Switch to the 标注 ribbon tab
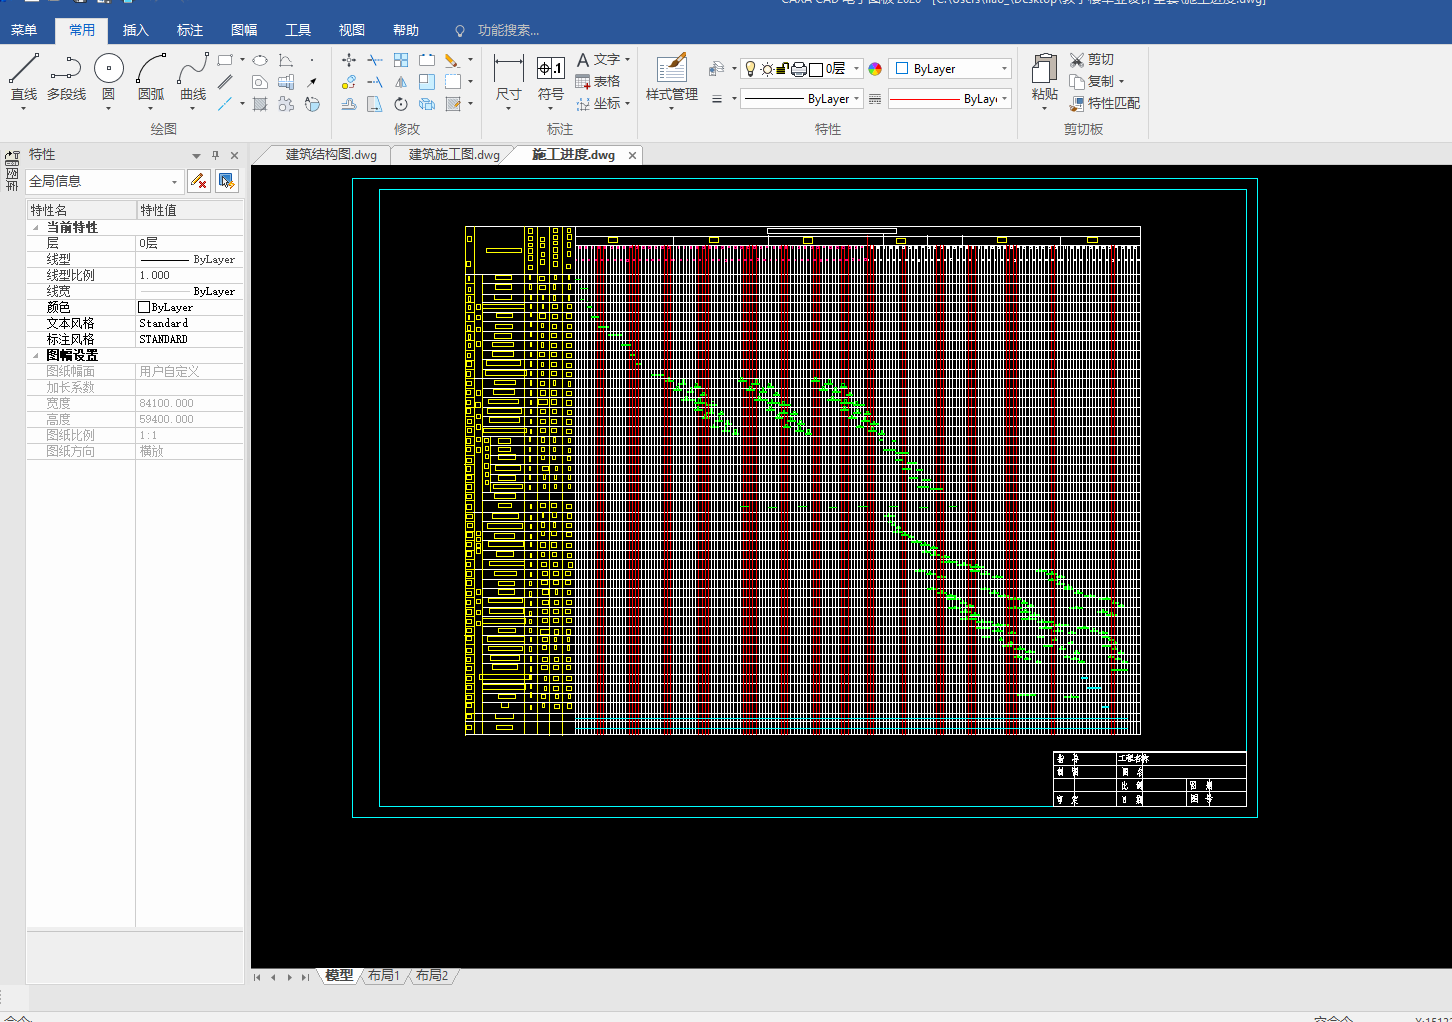1452x1022 pixels. (x=190, y=31)
